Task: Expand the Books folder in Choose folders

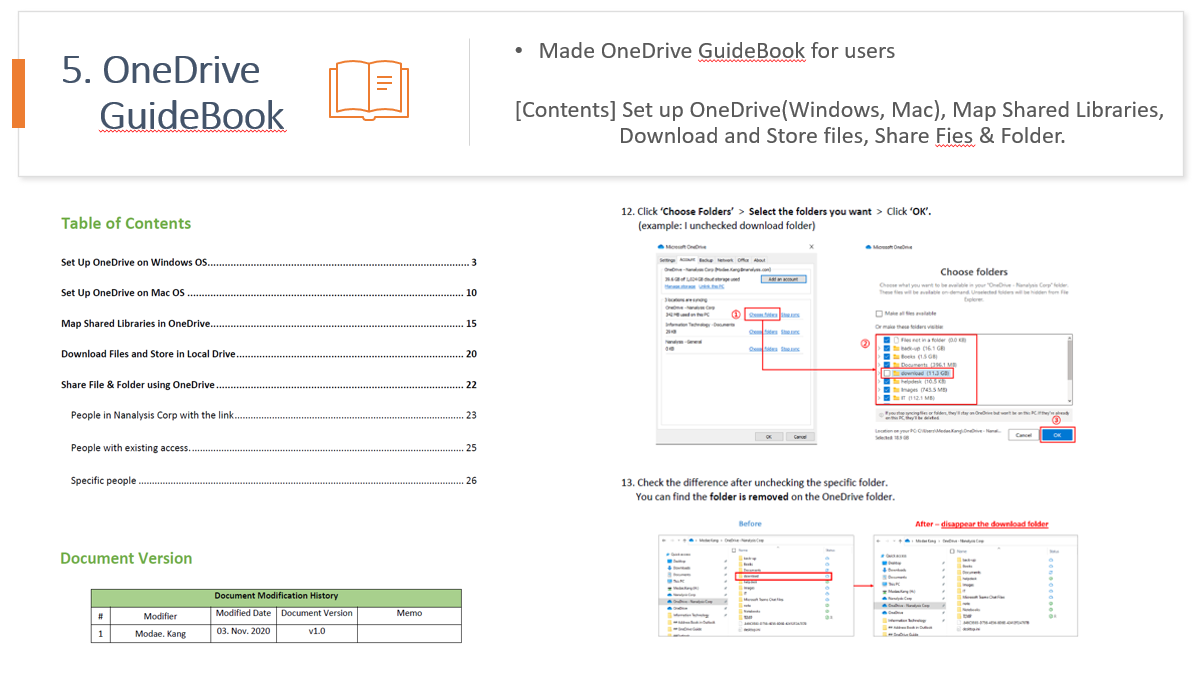Action: 879,357
